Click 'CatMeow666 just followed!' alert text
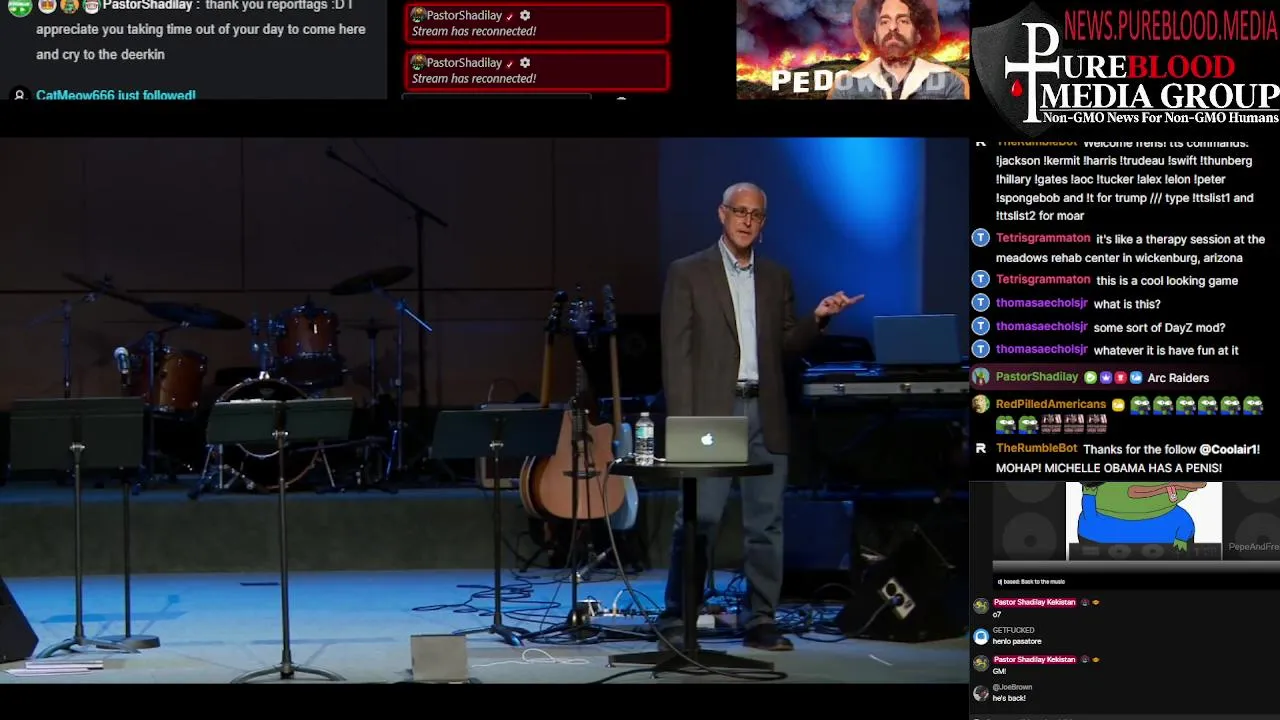Screen dimensions: 1280x720 [116, 95]
